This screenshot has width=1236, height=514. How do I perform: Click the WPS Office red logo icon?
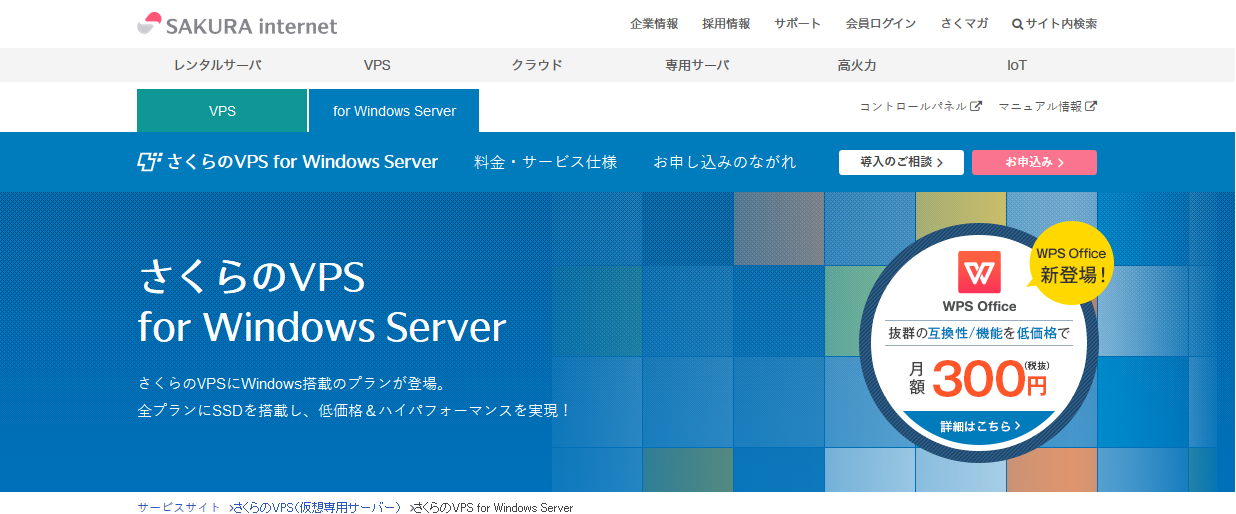tap(979, 272)
